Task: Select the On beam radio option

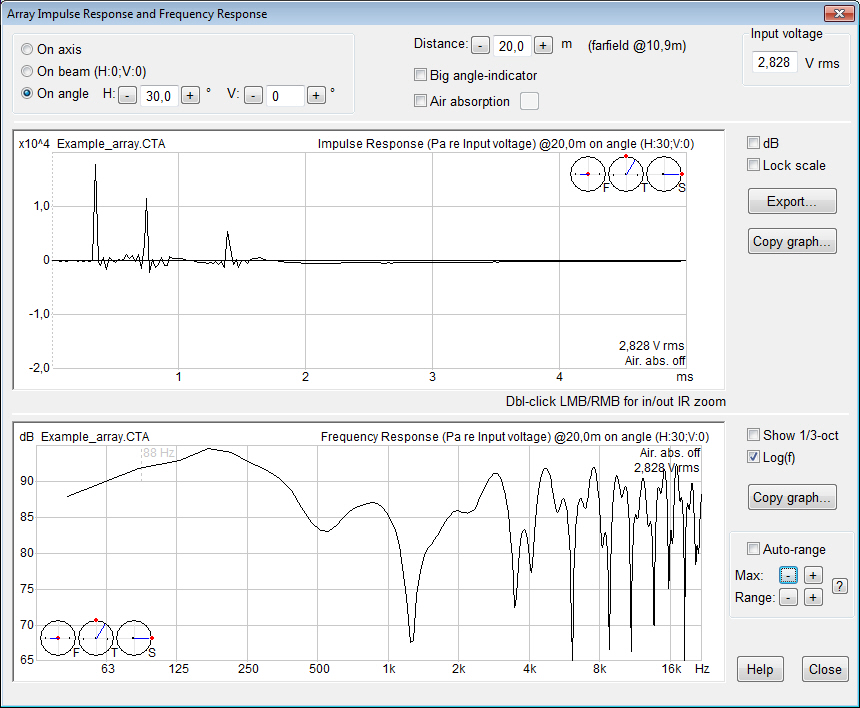Action: [28, 71]
